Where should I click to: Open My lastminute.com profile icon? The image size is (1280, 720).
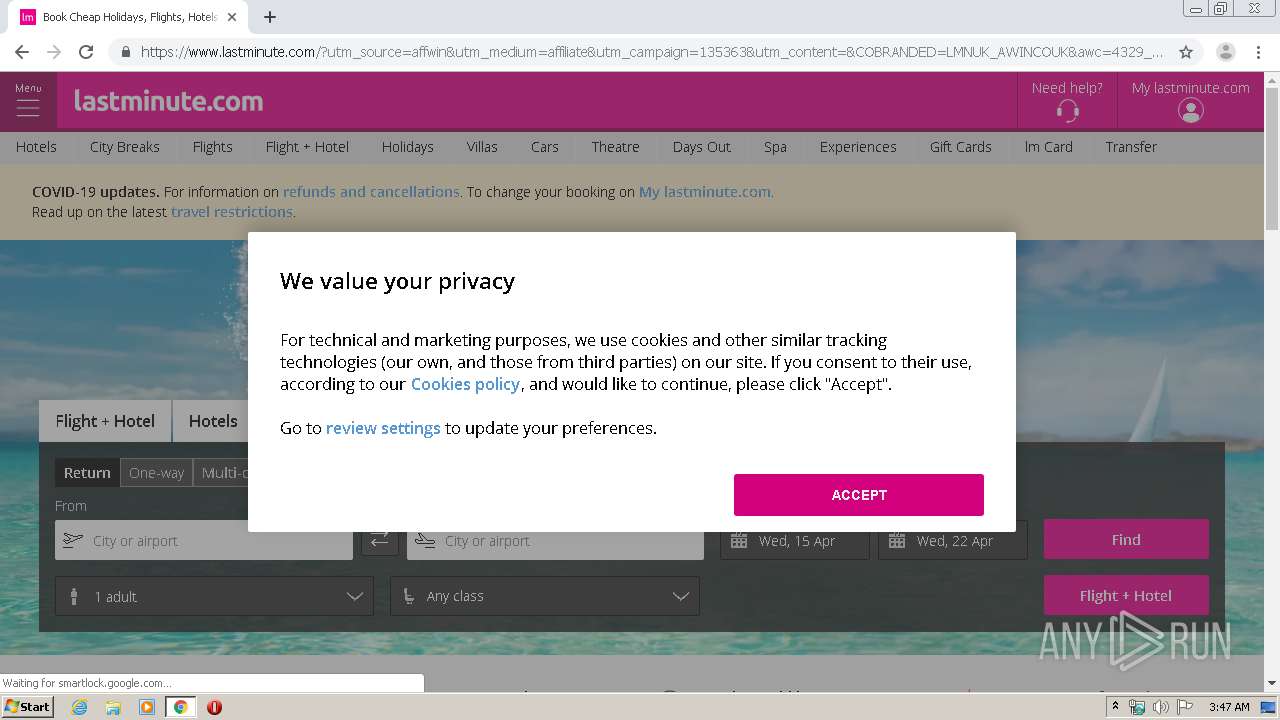tap(1190, 111)
